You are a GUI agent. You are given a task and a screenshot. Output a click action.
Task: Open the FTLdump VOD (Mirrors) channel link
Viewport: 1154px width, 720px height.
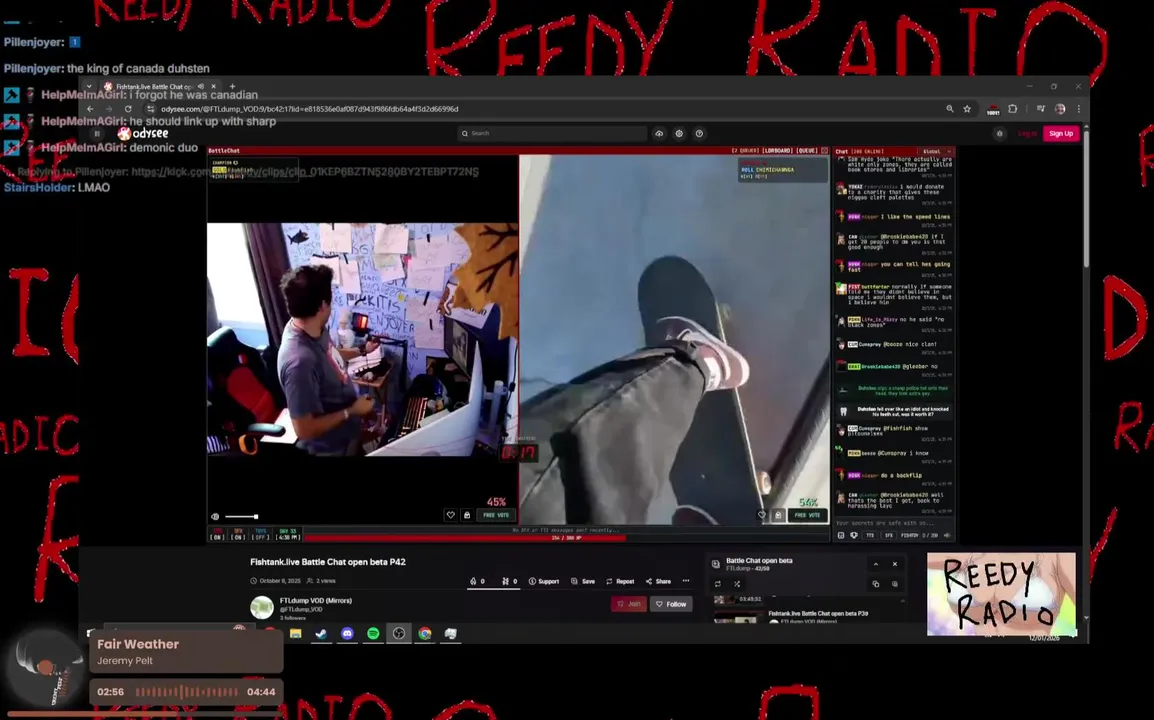click(316, 601)
